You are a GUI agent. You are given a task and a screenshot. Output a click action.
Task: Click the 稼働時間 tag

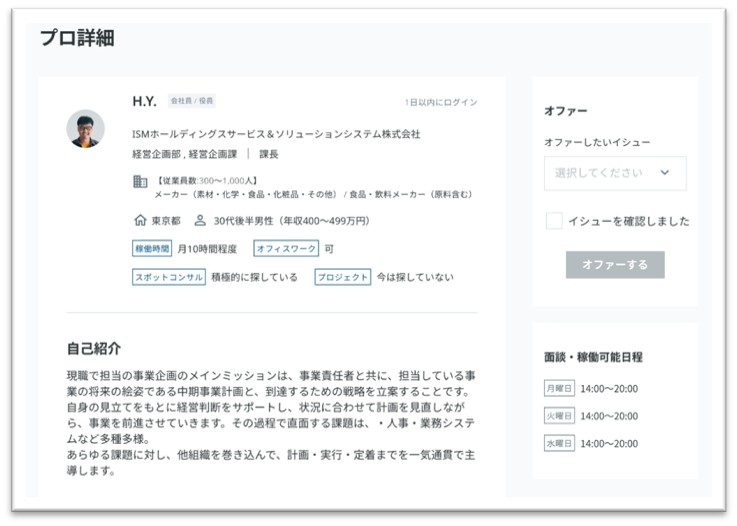pyautogui.click(x=152, y=248)
